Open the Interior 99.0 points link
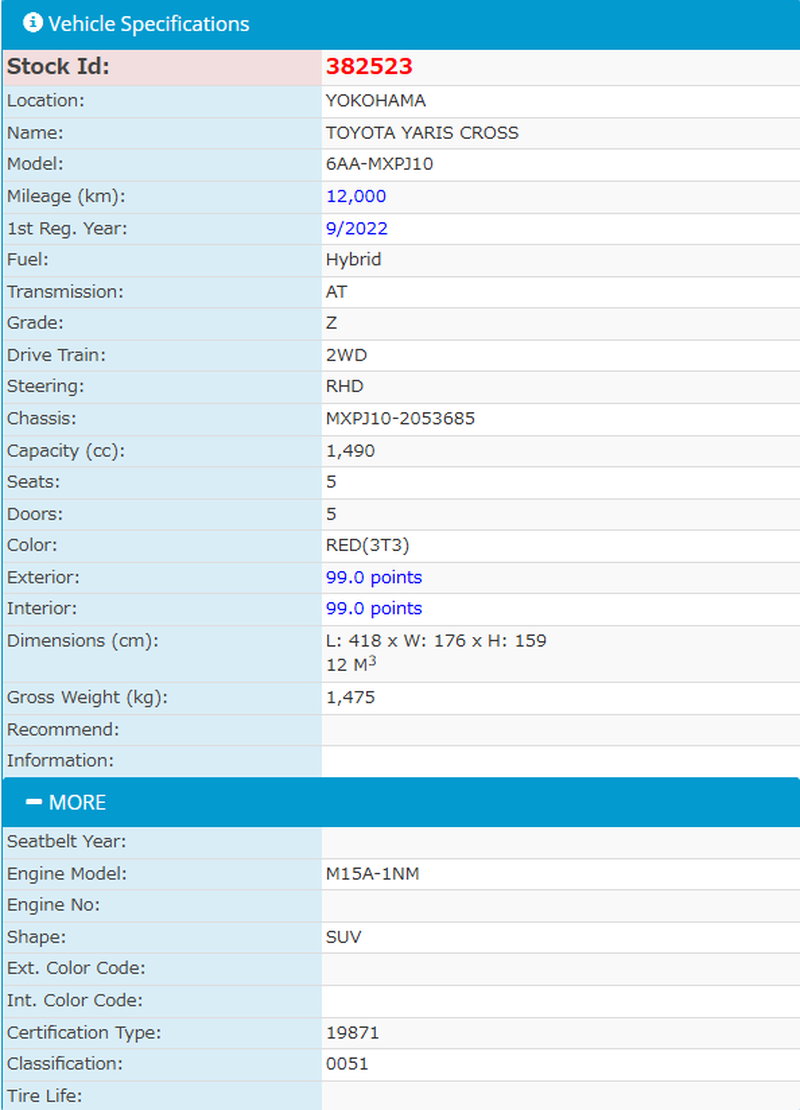This screenshot has height=1110, width=800. click(374, 608)
